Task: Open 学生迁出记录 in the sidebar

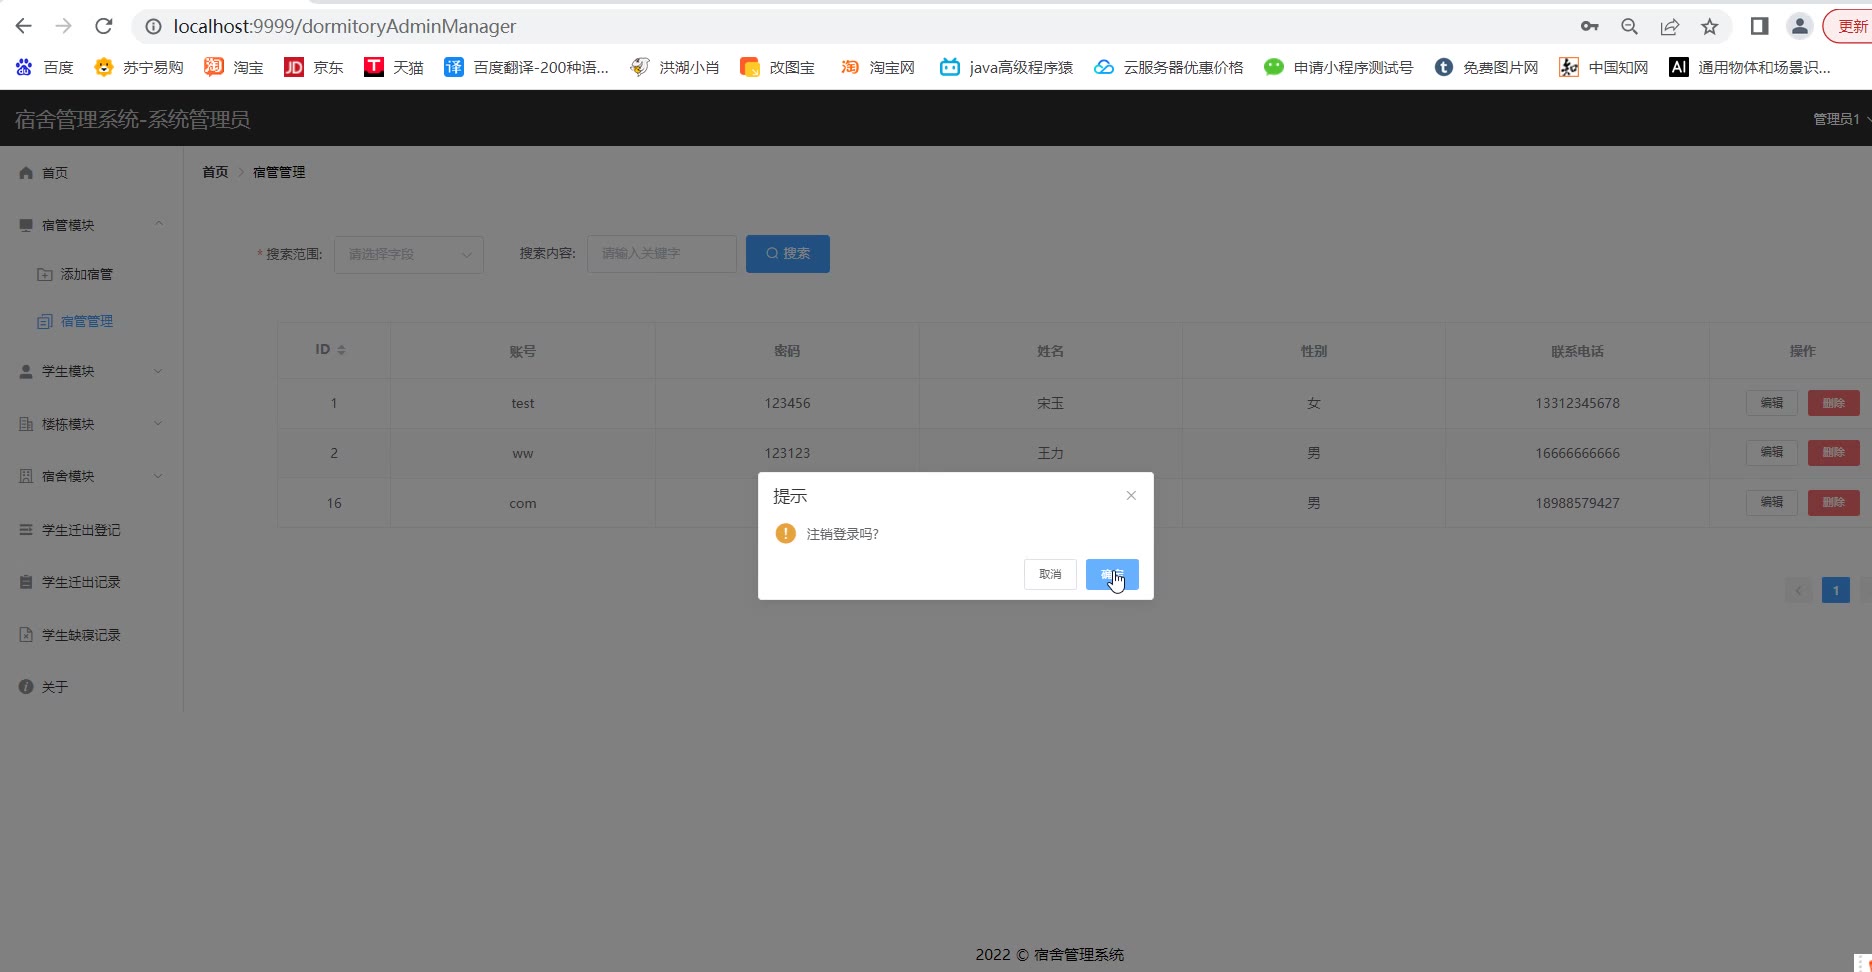Action: [x=81, y=582]
